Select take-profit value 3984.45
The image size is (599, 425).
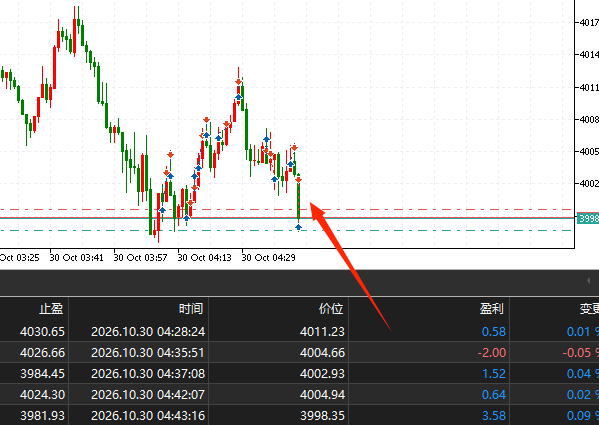[x=42, y=373]
